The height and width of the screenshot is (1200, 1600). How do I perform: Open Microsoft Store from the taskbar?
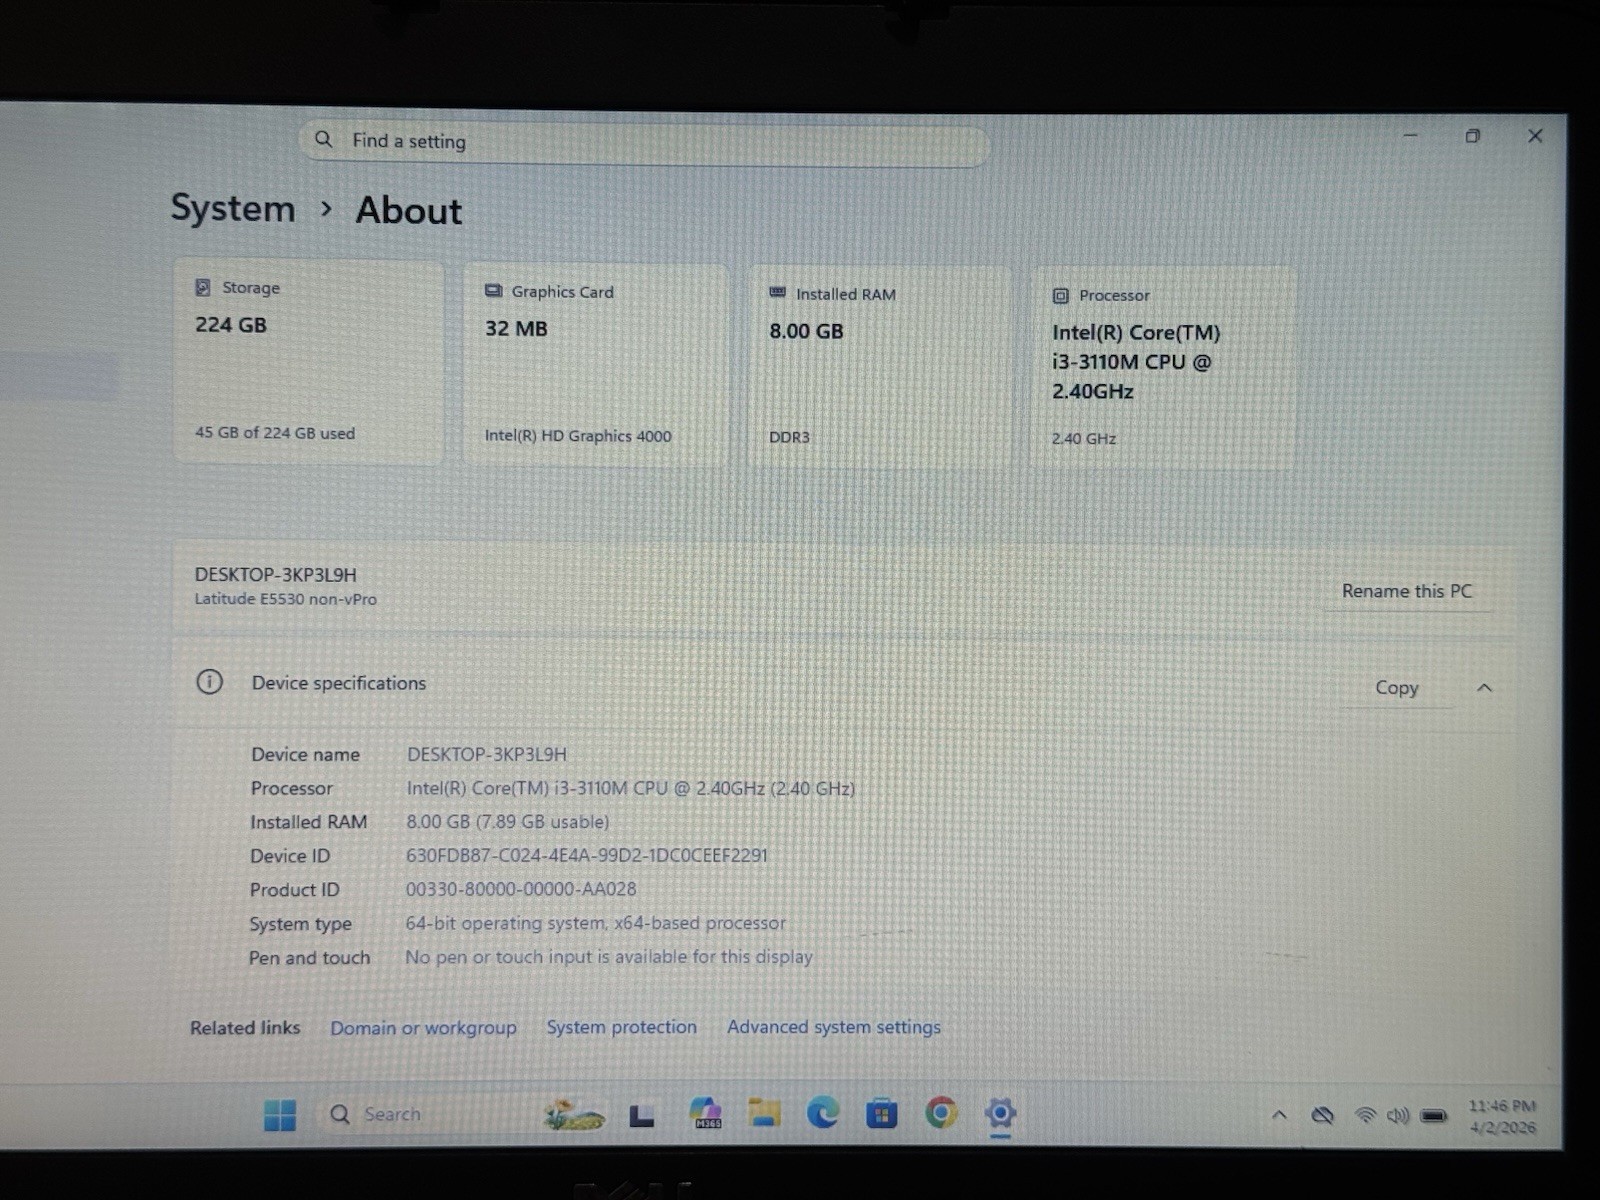coord(881,1113)
